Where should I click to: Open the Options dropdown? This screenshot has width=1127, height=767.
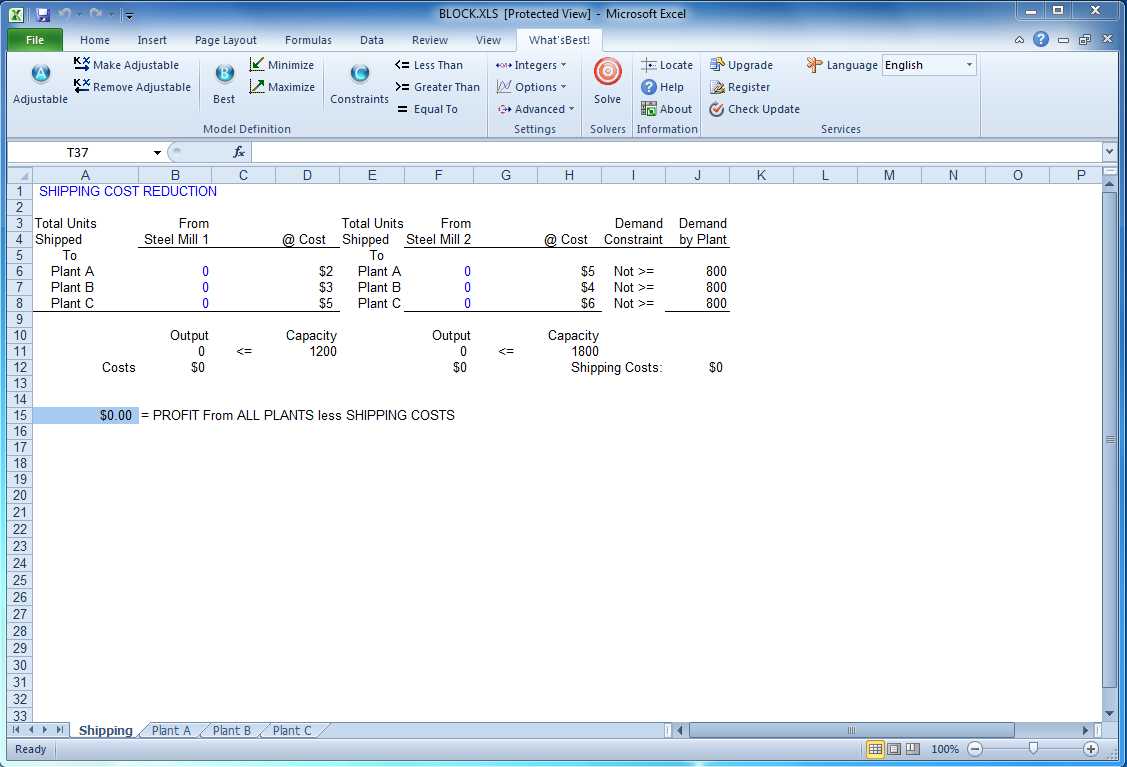532,87
